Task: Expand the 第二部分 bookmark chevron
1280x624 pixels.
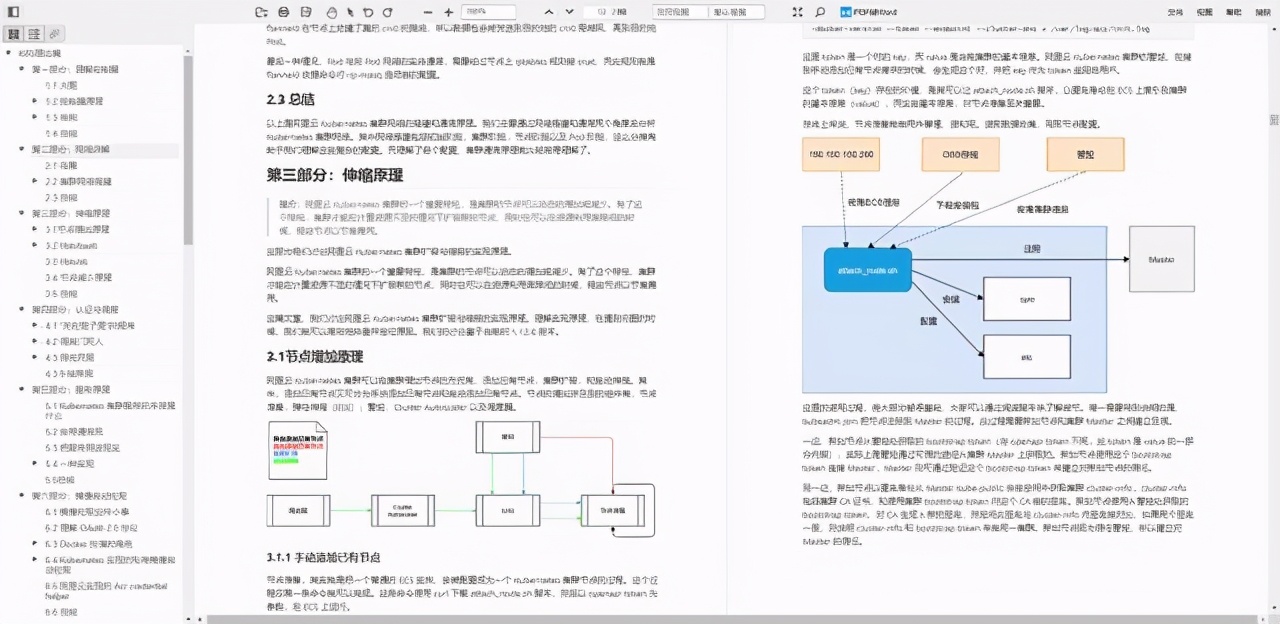Action: [22, 149]
